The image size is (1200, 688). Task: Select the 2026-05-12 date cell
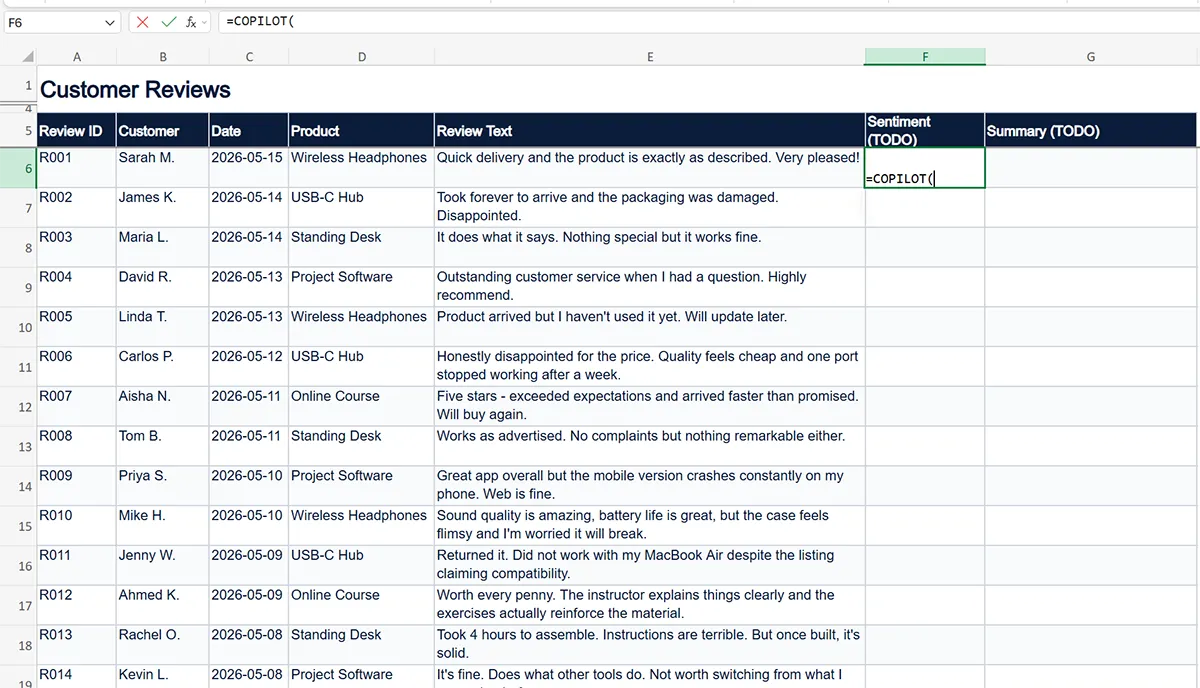[249, 367]
